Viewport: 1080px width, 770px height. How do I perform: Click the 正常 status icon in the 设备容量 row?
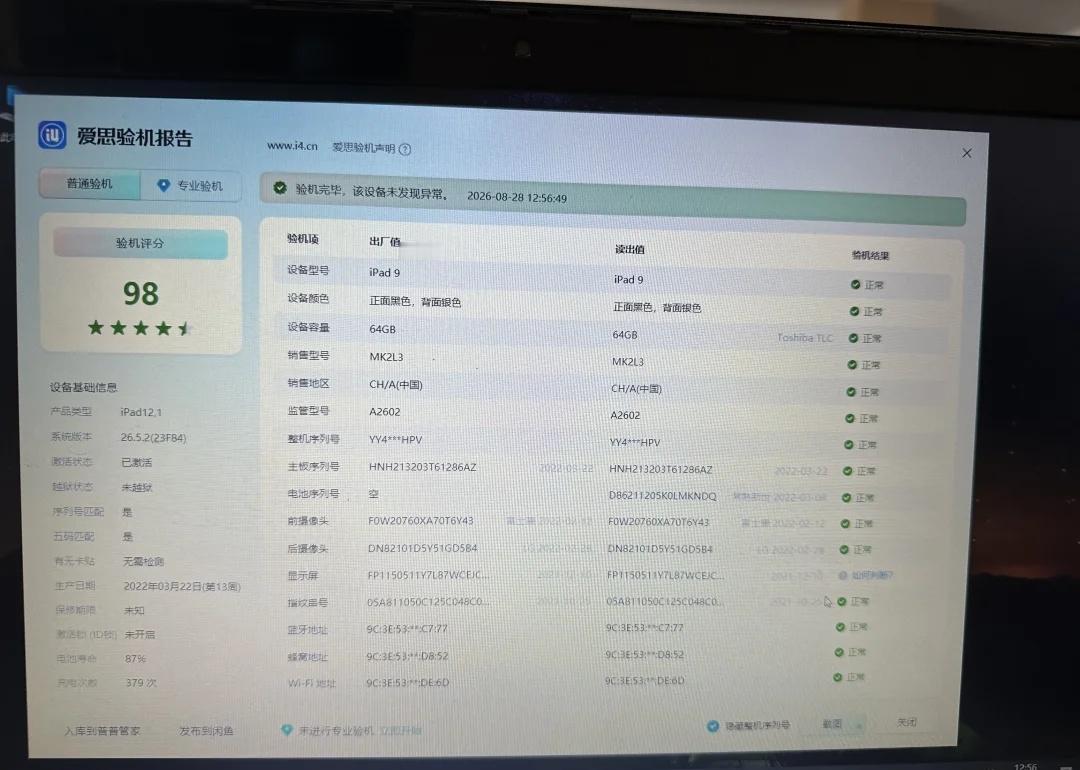click(x=853, y=338)
